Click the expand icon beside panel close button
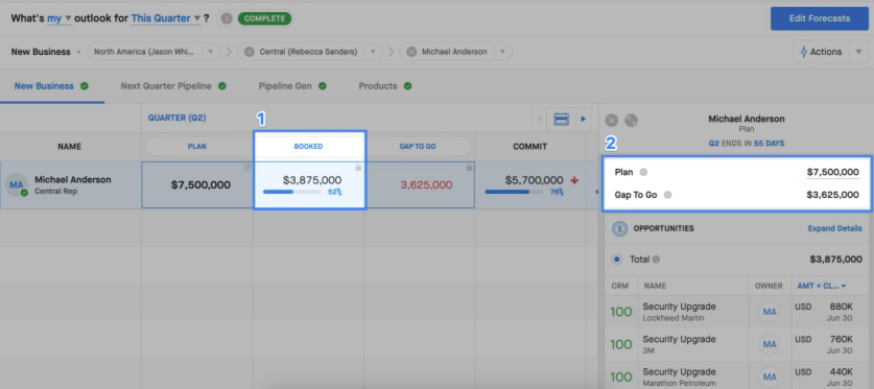874x389 pixels. [631, 120]
